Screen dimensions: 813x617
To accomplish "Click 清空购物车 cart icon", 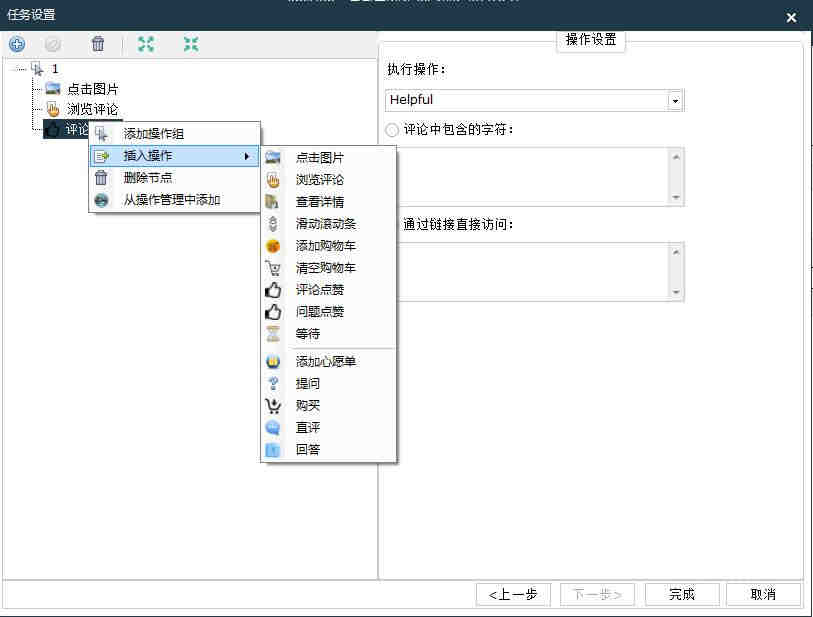I will pos(273,268).
